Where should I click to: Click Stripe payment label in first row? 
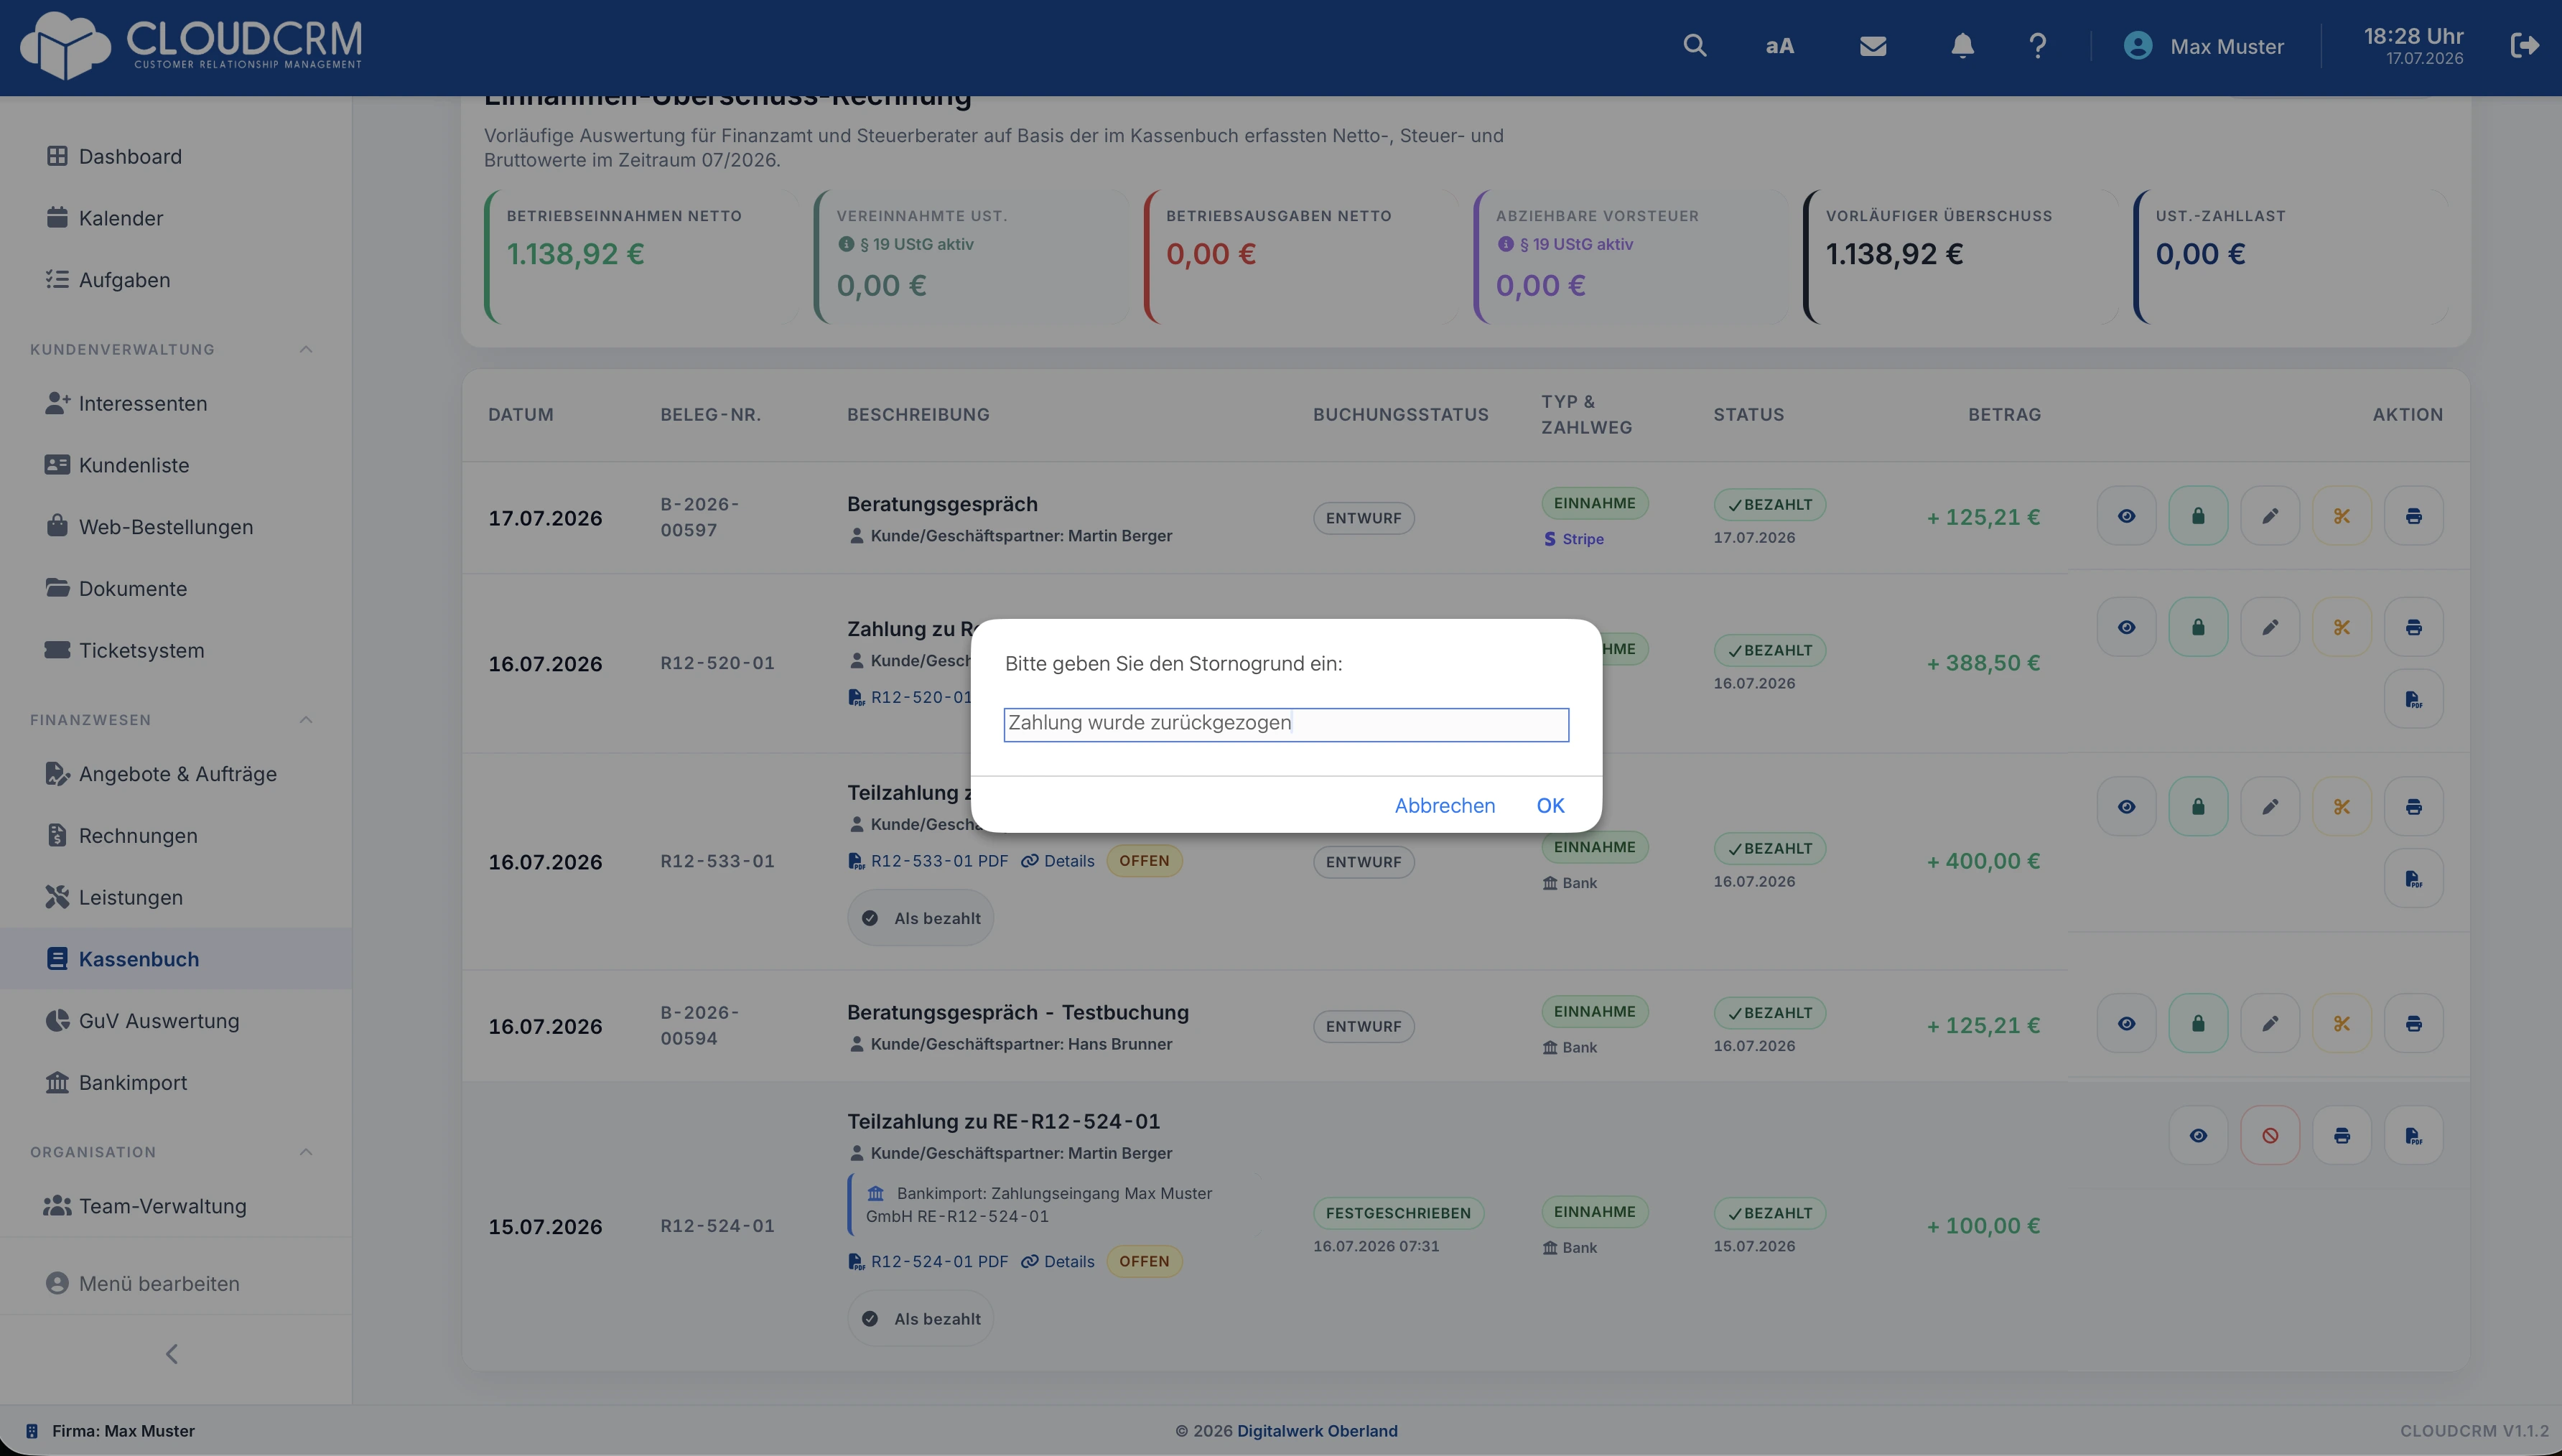(x=1574, y=539)
